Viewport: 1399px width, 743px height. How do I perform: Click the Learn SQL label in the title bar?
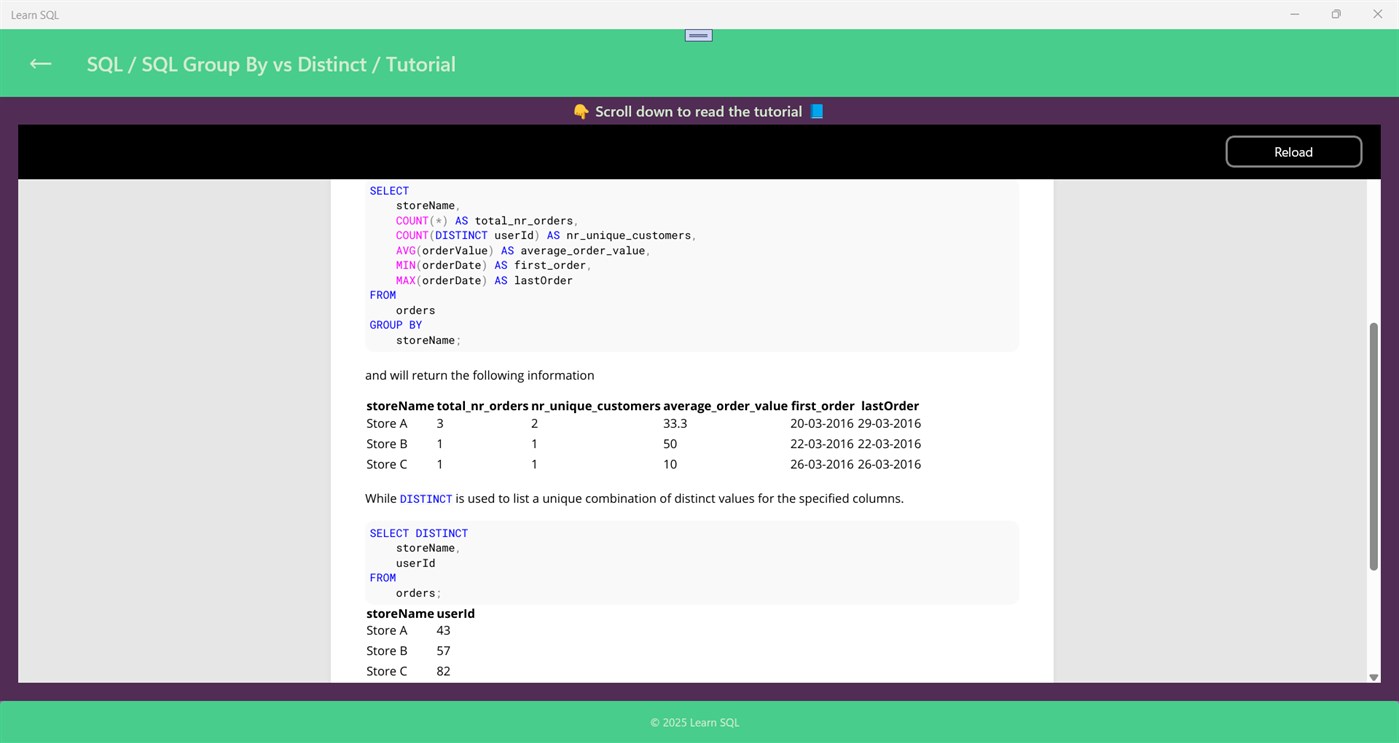tap(35, 14)
